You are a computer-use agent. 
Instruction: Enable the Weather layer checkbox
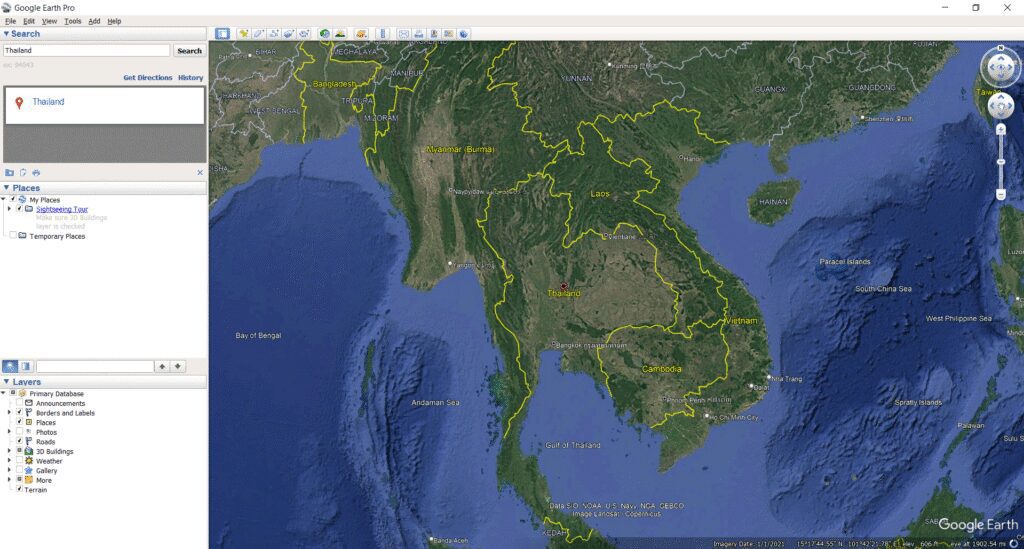click(20, 461)
